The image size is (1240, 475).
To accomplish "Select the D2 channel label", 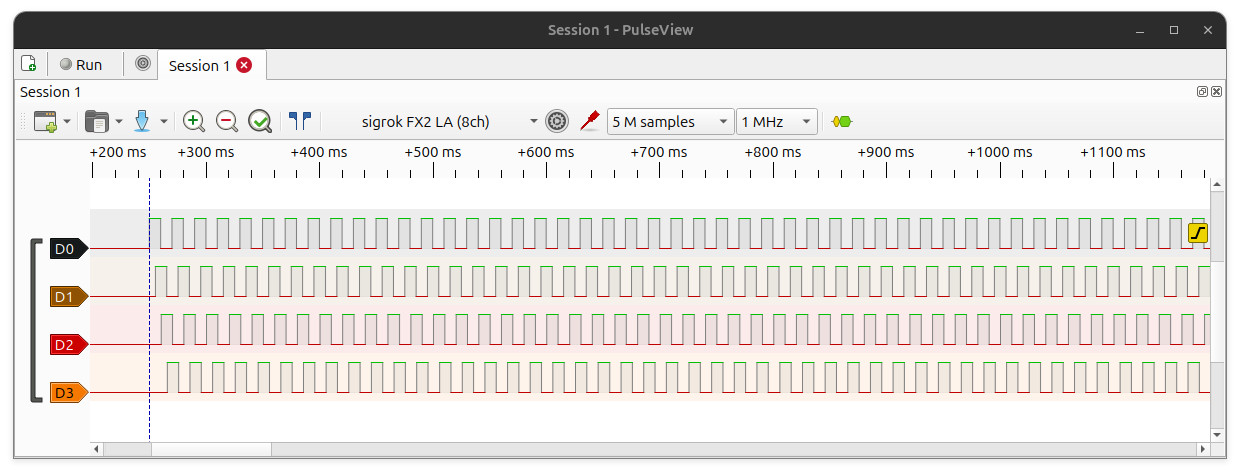I will (69, 345).
